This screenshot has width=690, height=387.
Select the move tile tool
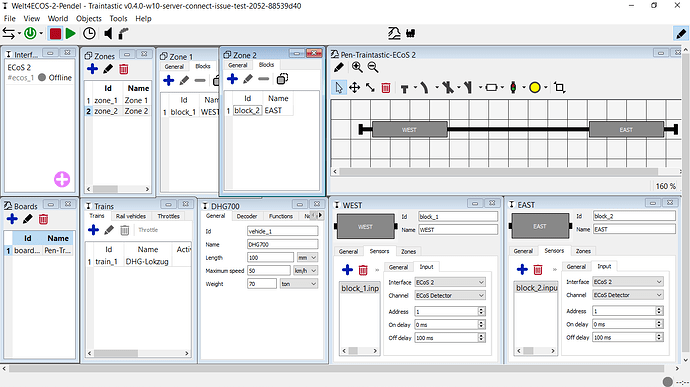pos(354,88)
